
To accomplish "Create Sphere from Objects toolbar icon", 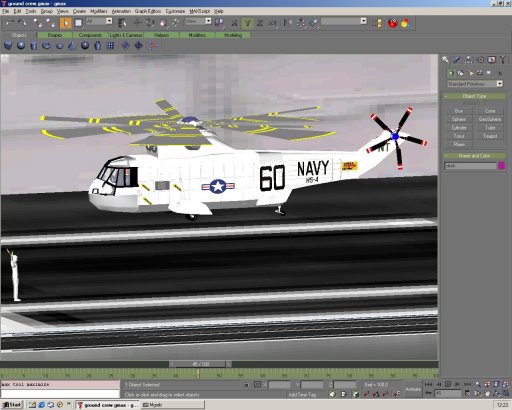I will pos(21,45).
